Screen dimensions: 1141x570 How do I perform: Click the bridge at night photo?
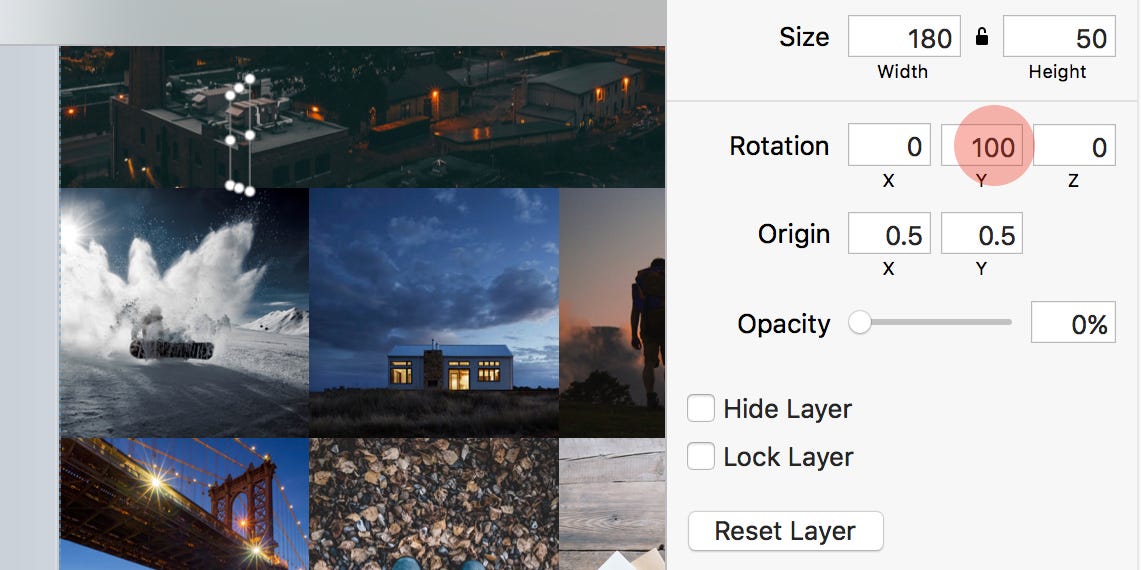(184, 504)
